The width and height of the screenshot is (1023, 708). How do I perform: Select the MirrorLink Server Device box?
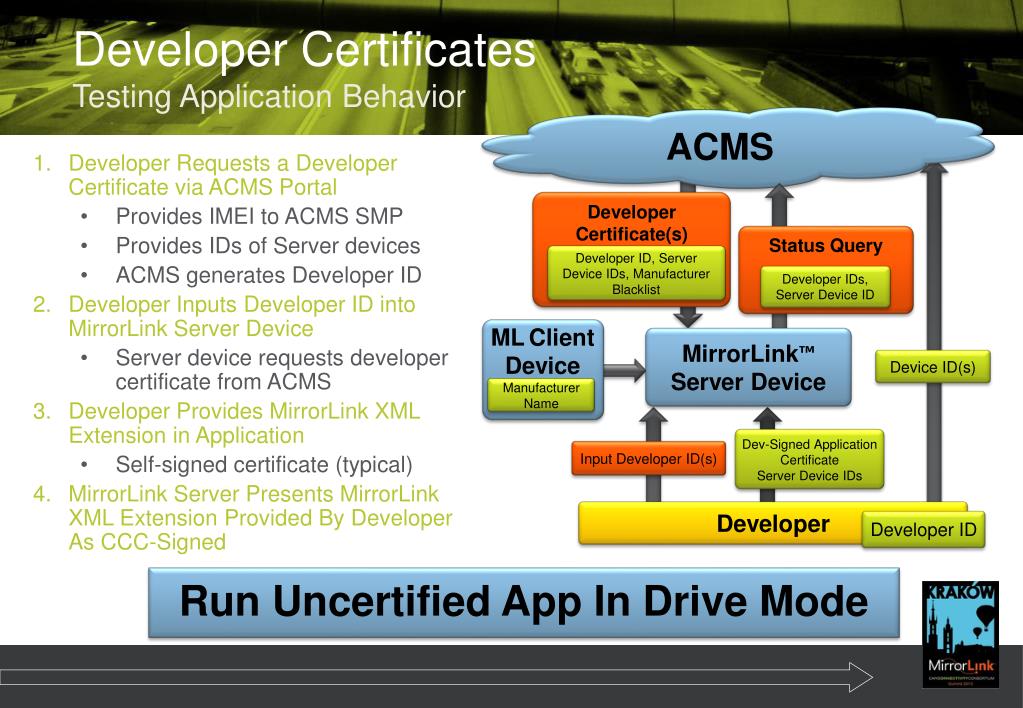pyautogui.click(x=748, y=367)
